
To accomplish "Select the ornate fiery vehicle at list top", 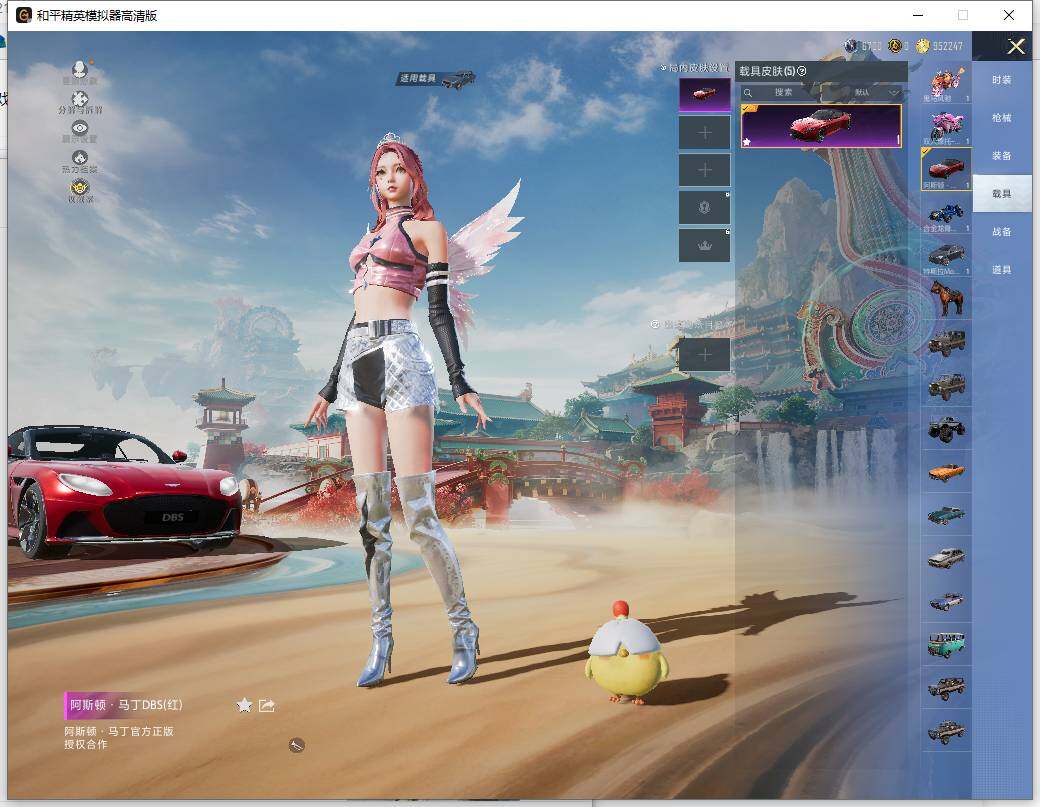I will point(946,83).
